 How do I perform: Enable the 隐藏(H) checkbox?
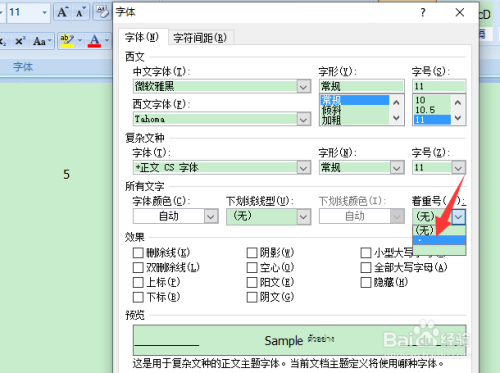click(366, 282)
